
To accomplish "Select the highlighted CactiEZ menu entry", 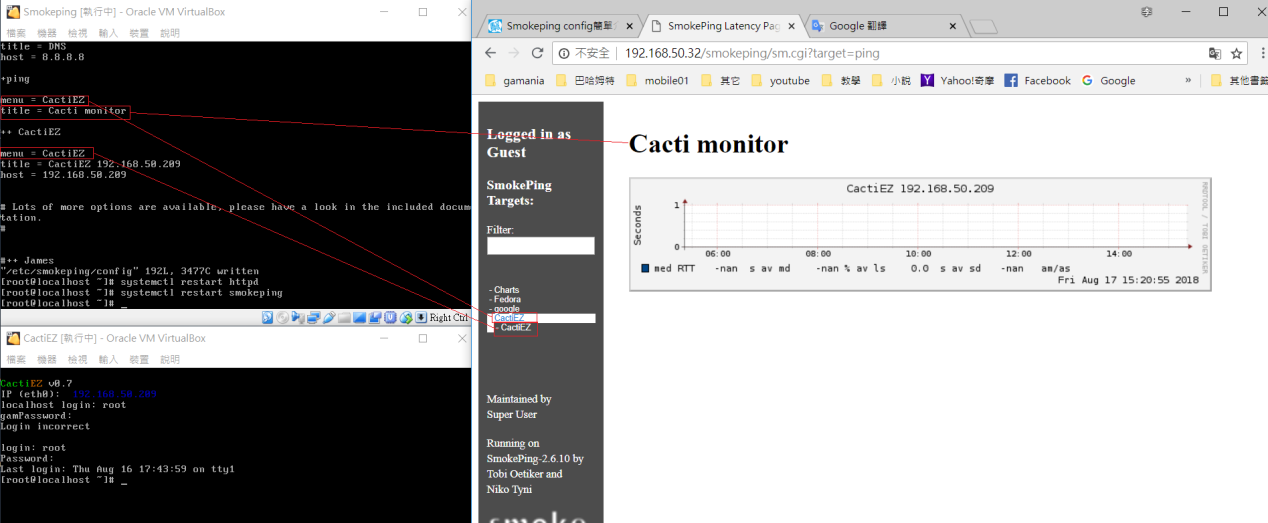I will point(508,318).
